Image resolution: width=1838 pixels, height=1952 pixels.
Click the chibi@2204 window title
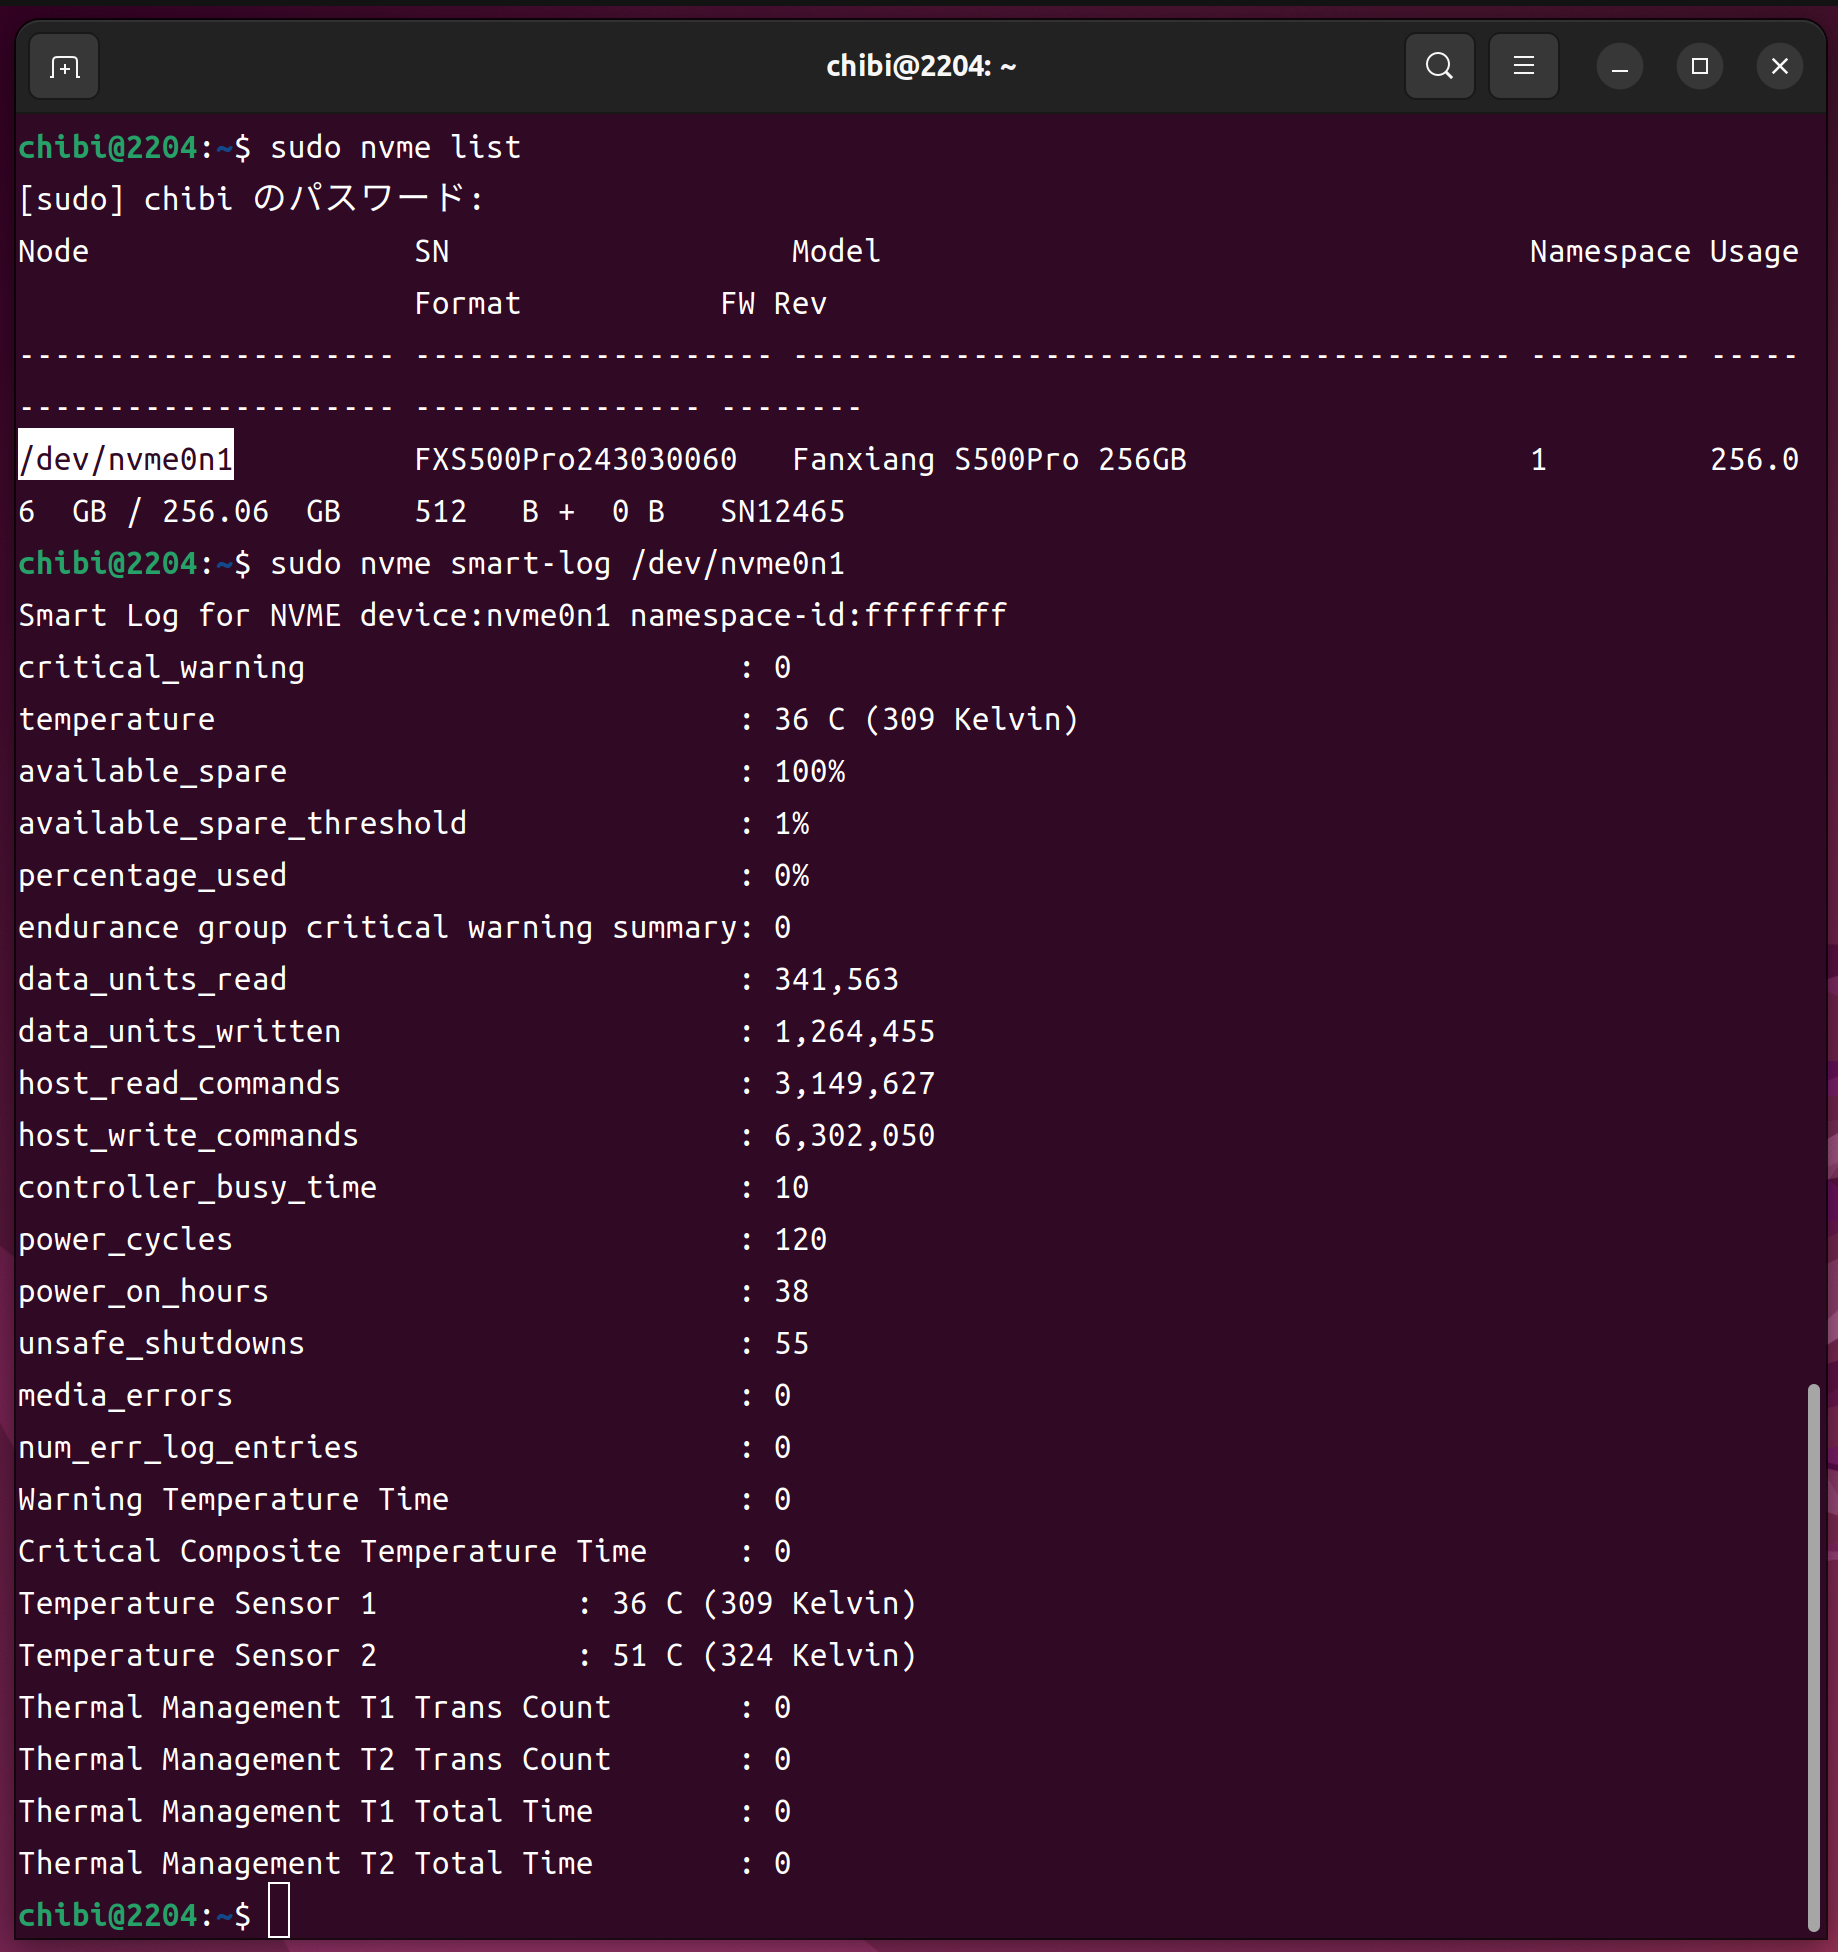[920, 67]
